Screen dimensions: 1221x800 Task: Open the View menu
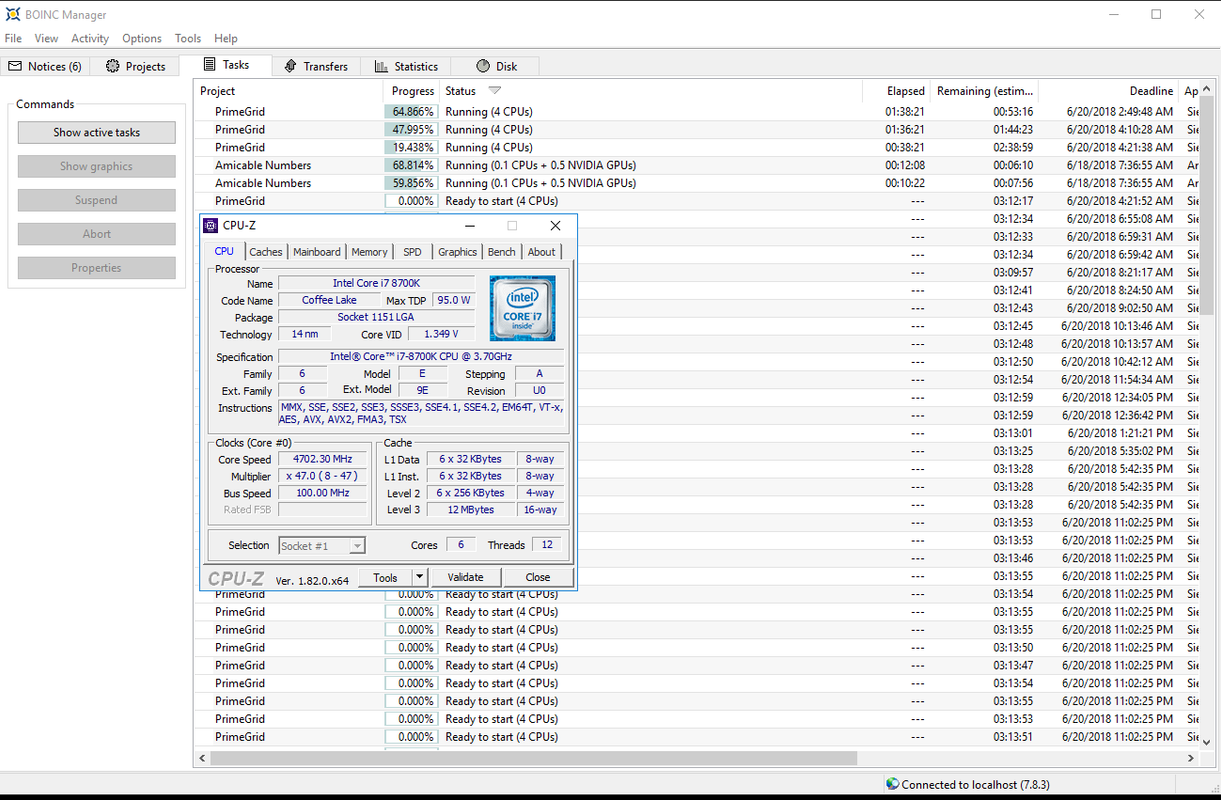[46, 38]
